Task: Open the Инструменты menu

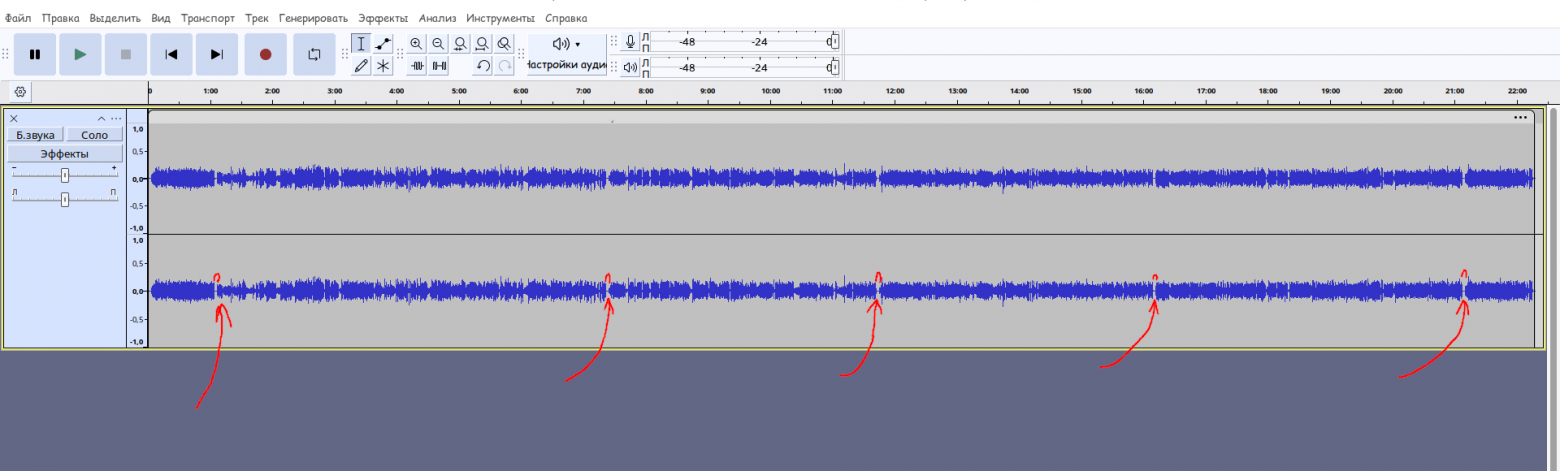Action: (499, 19)
